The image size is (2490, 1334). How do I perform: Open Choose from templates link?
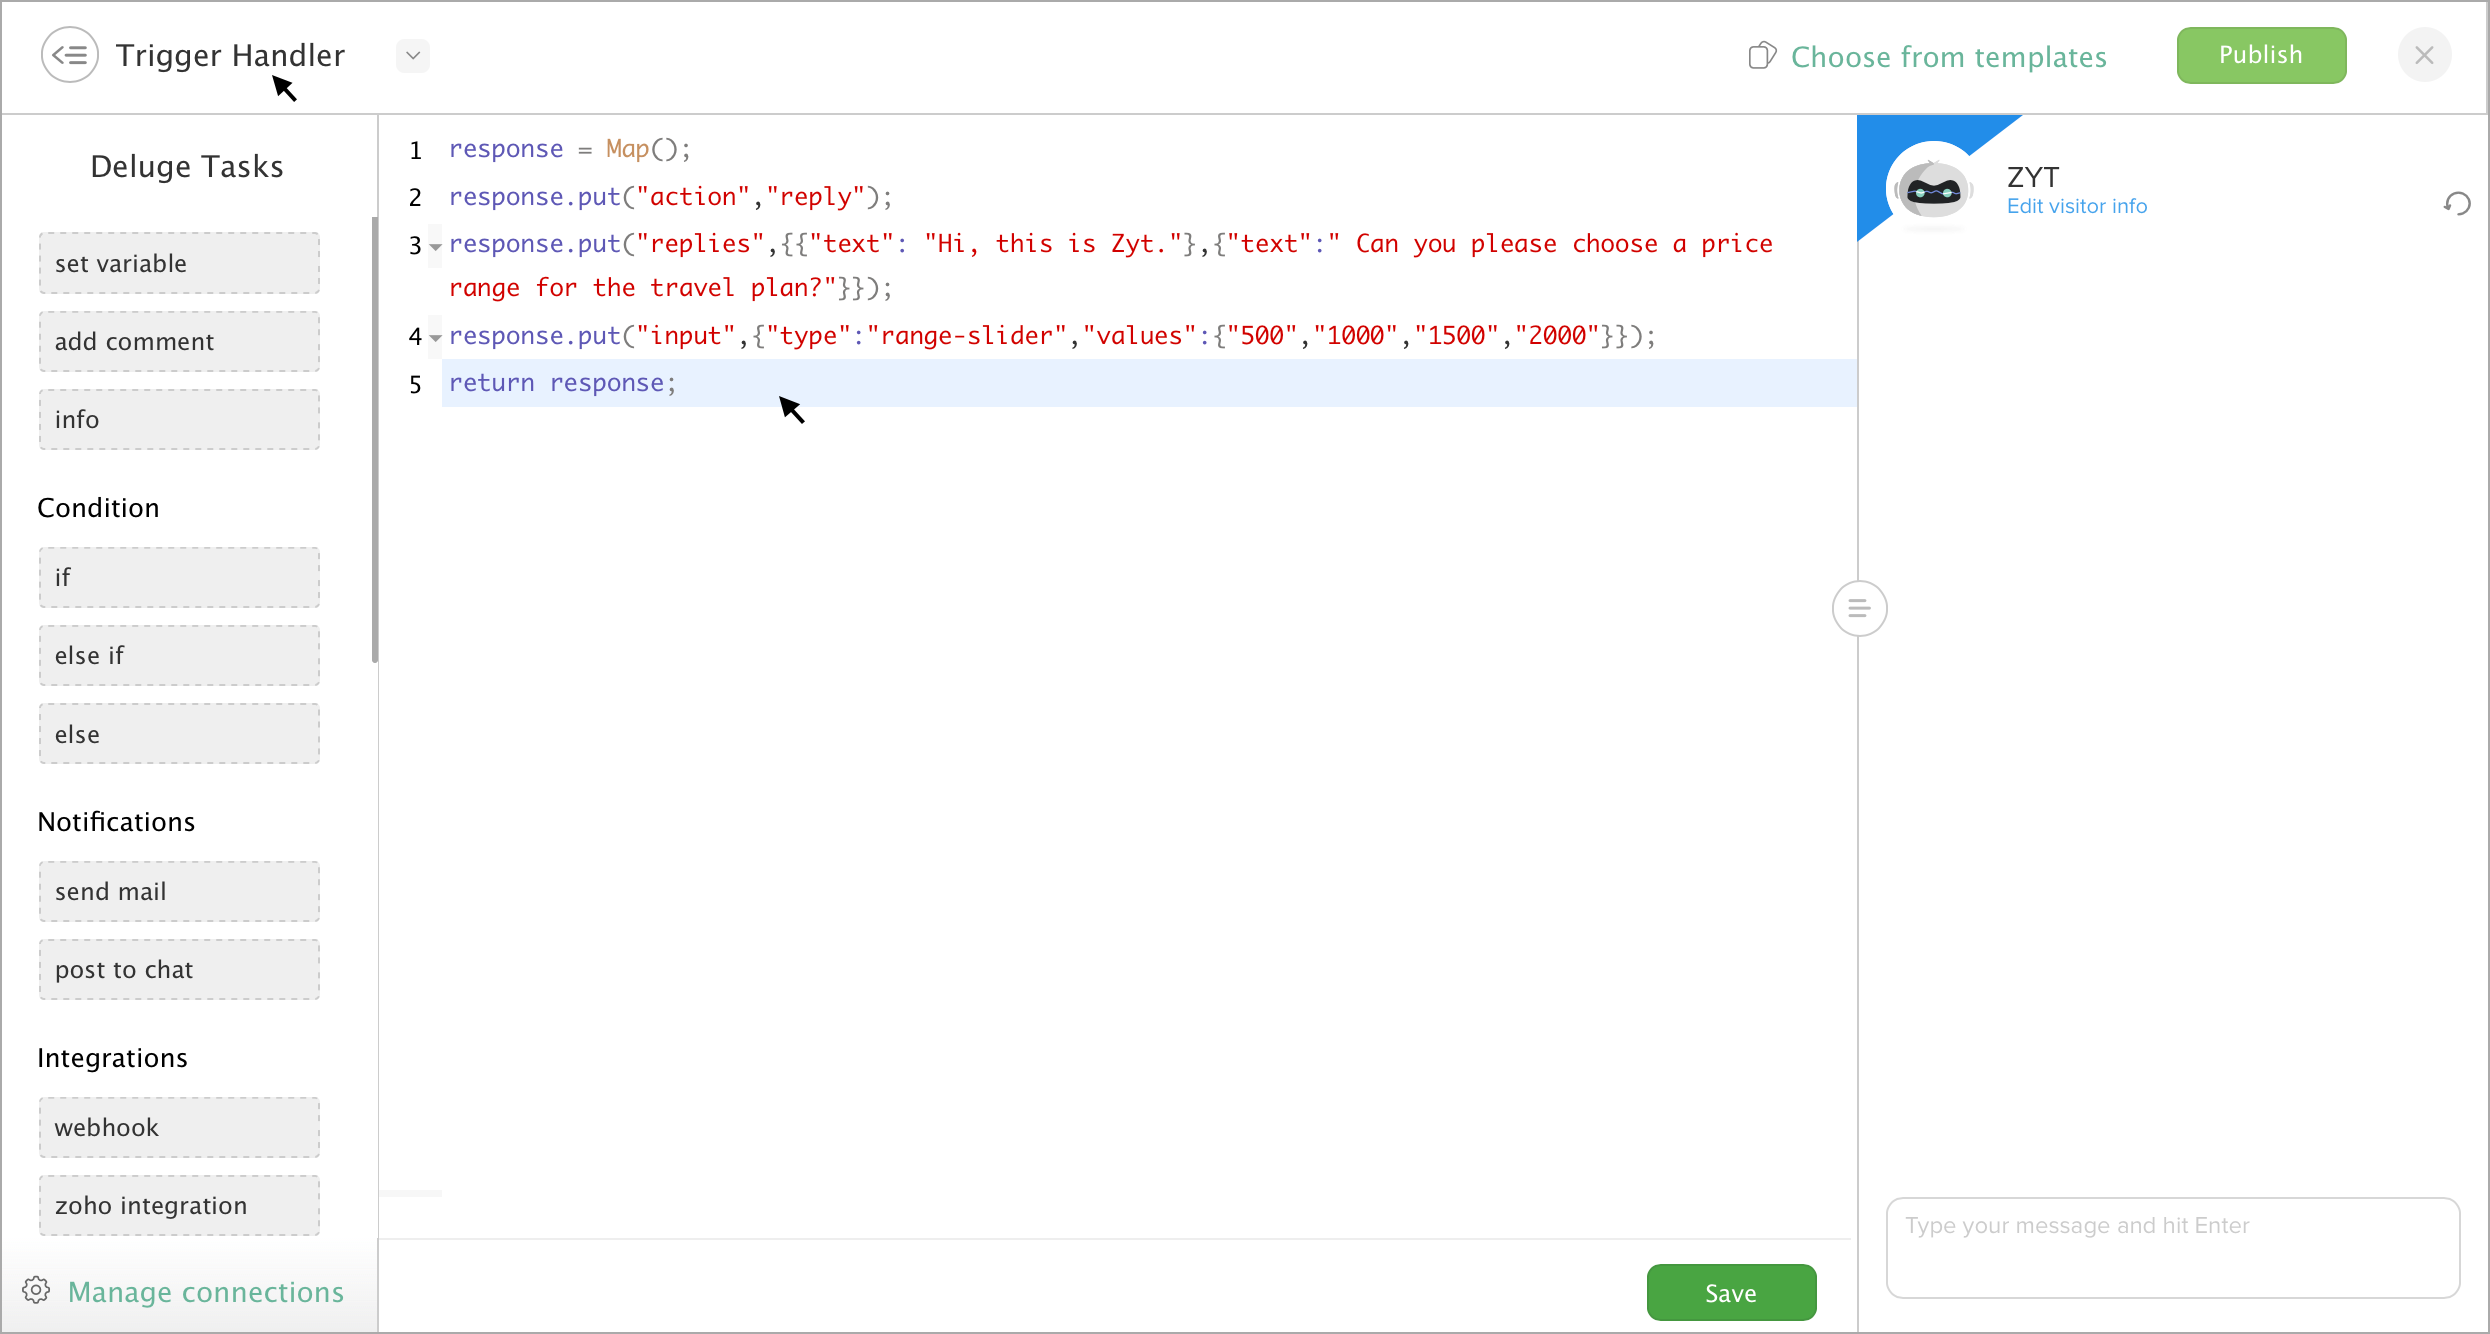point(1948,57)
